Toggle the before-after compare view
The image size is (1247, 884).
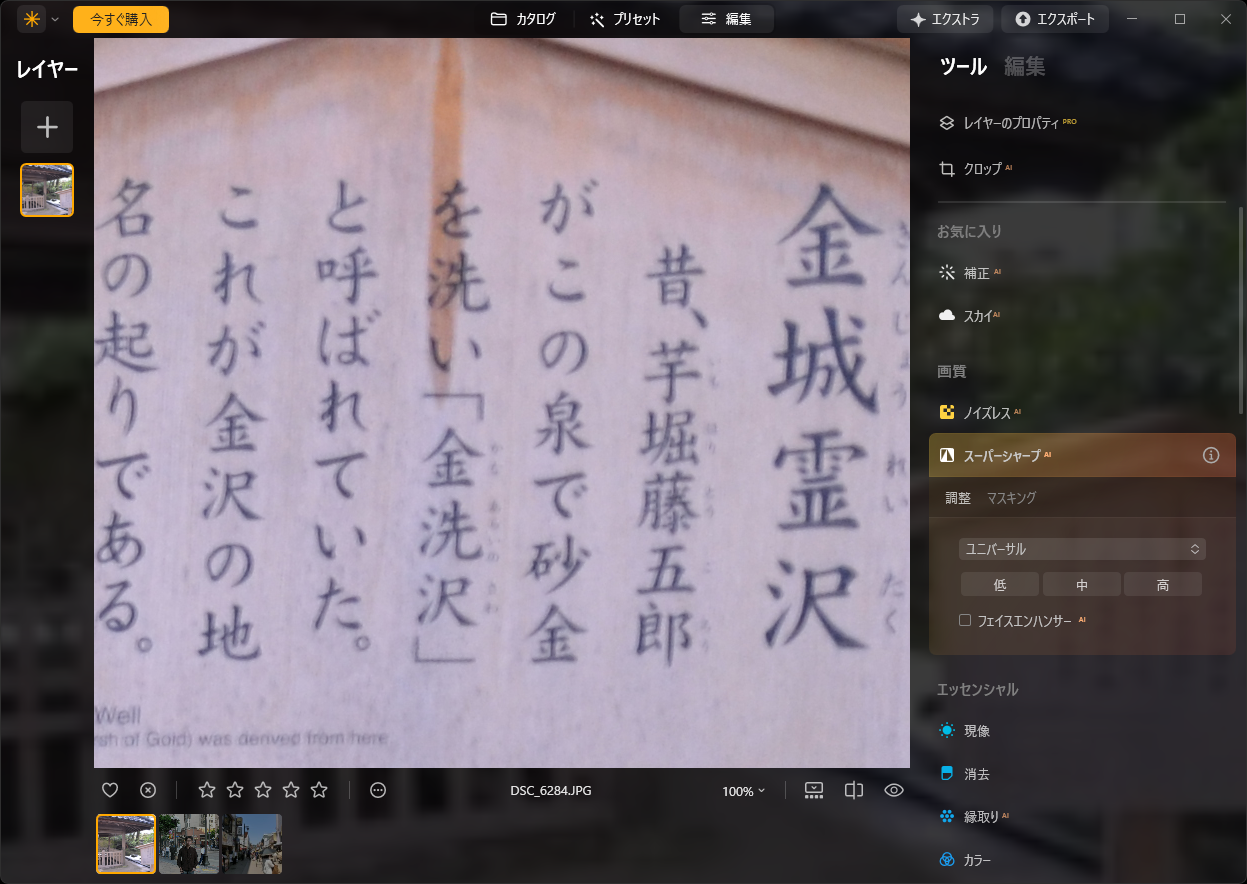point(853,789)
